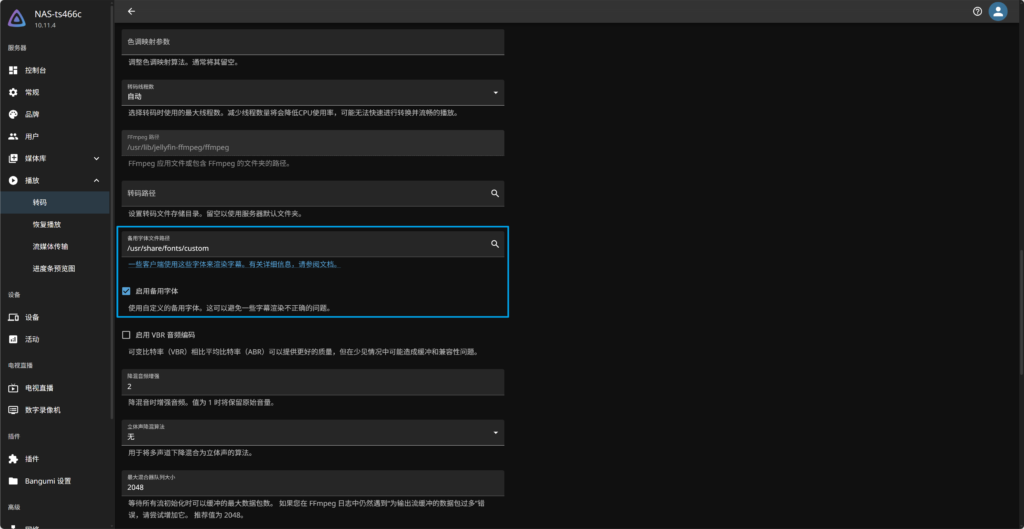1024x529 pixels.
Task: Browse folders for 转码路径 using search icon
Action: point(494,193)
